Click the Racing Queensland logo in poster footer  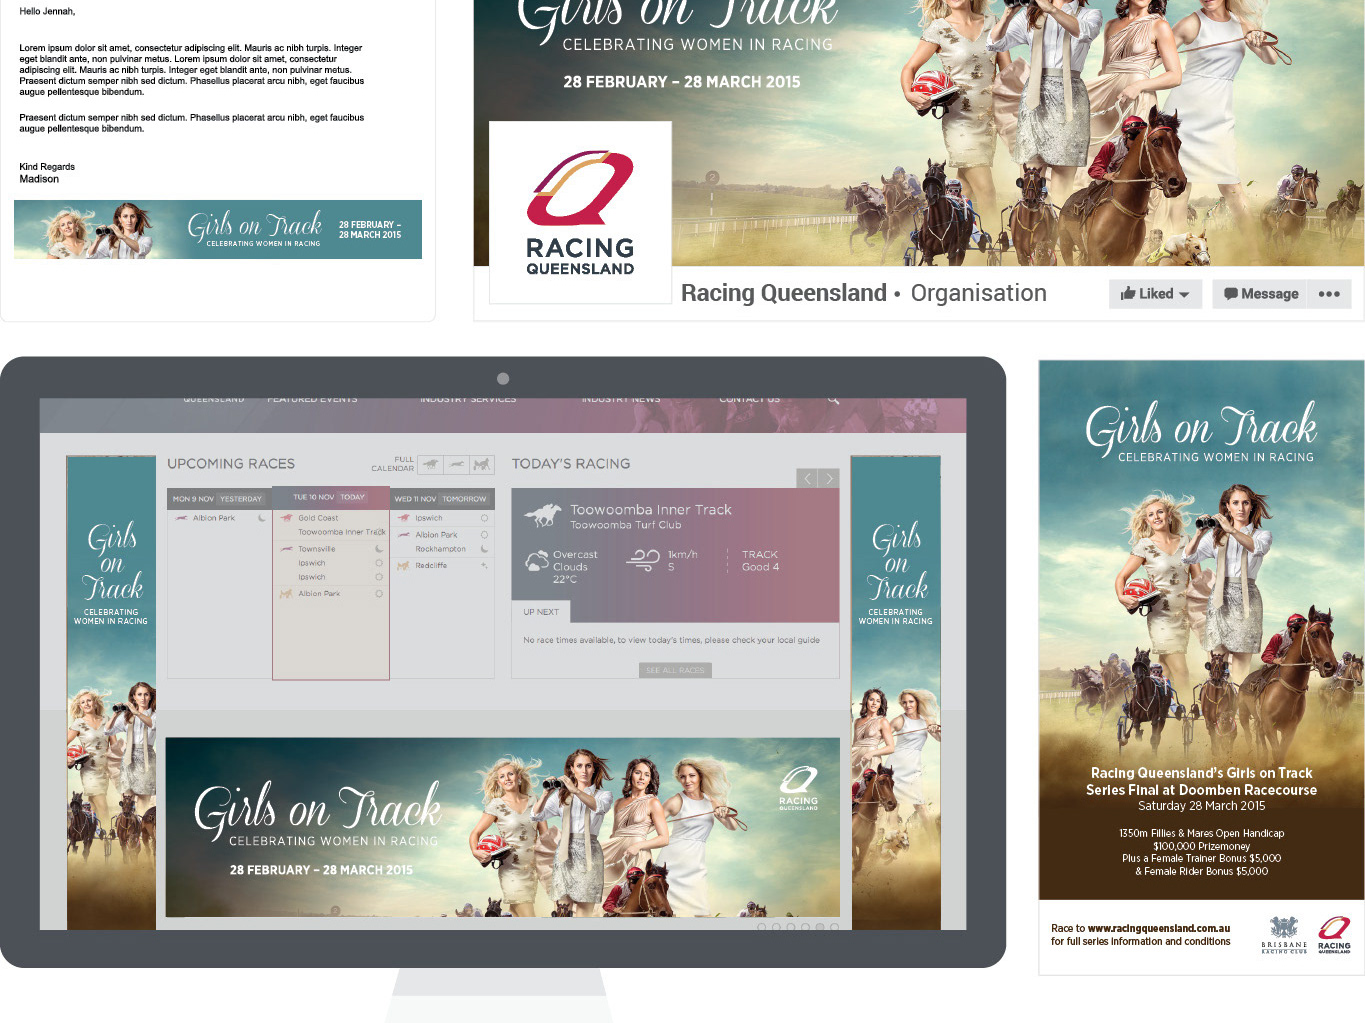pyautogui.click(x=1334, y=935)
